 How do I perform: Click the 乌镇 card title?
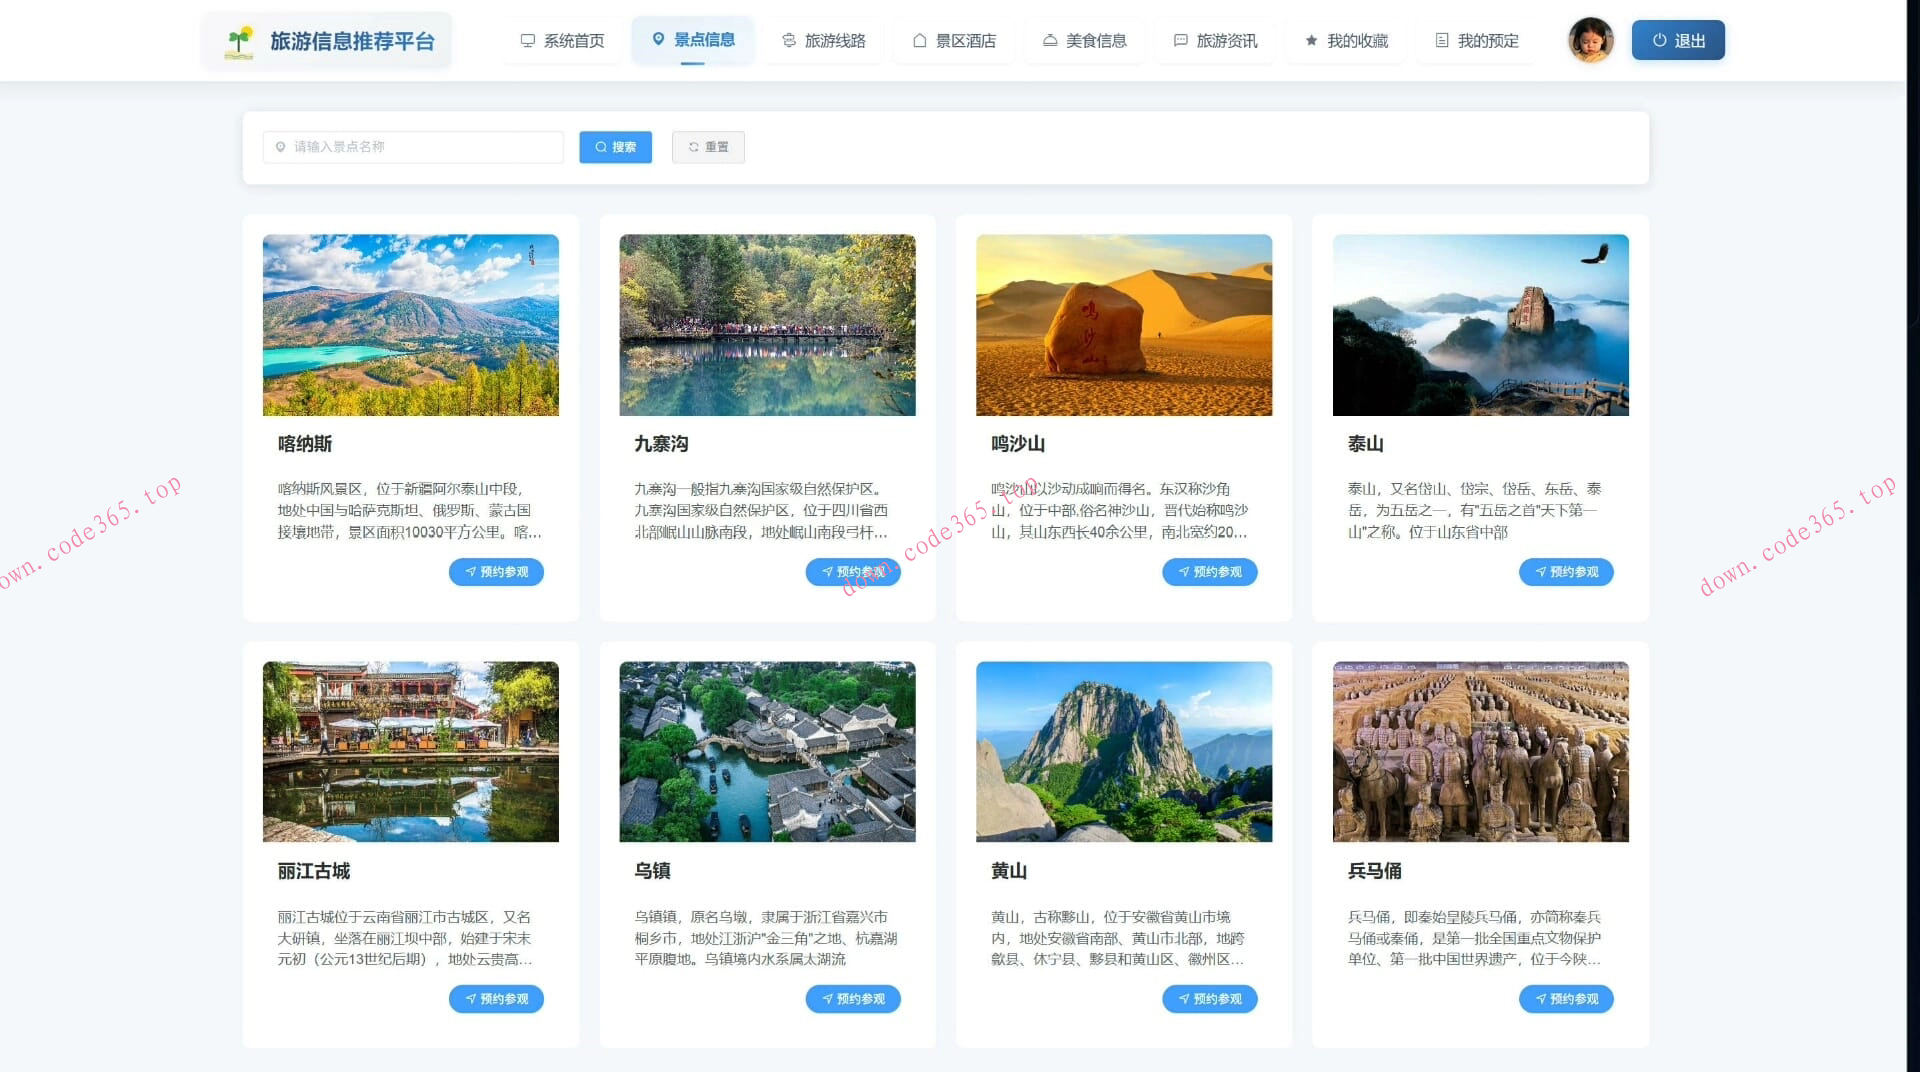(x=653, y=871)
